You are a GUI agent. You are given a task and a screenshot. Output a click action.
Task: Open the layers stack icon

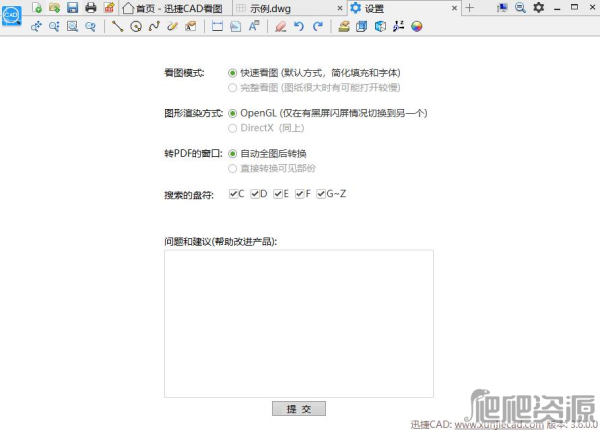pos(344,26)
